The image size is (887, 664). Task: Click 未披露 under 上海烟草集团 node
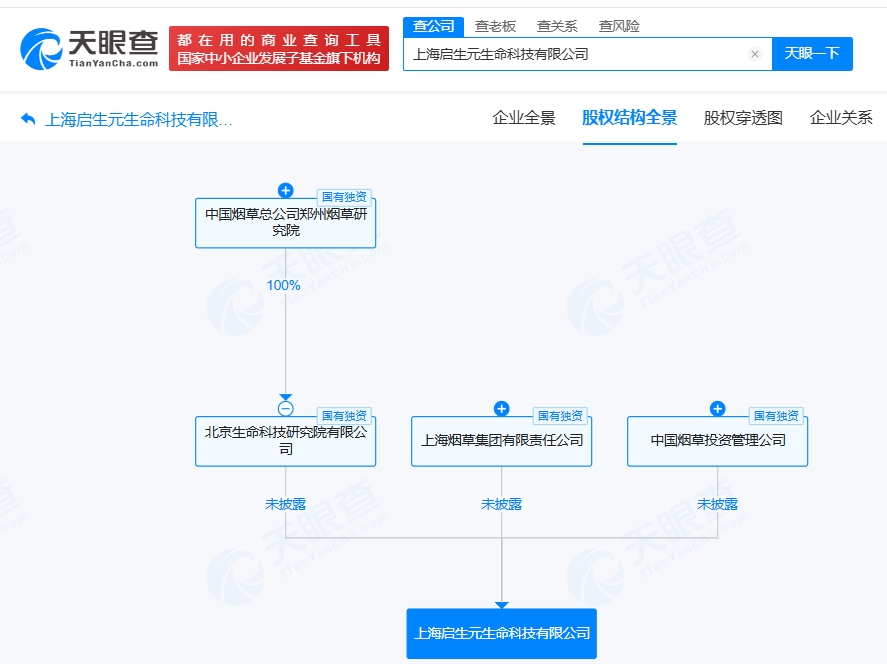pyautogui.click(x=500, y=504)
